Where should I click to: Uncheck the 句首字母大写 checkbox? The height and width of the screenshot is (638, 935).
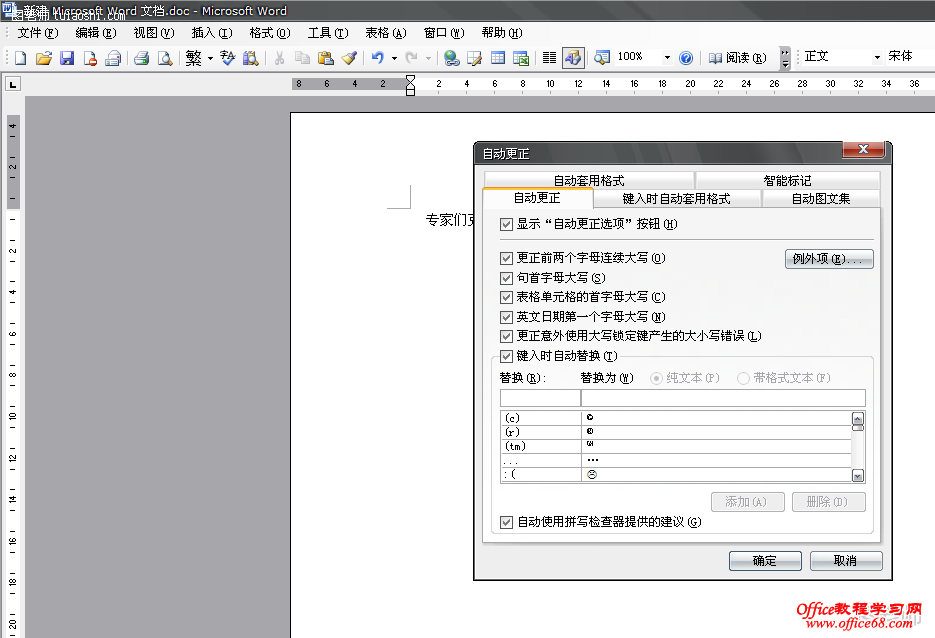click(506, 278)
